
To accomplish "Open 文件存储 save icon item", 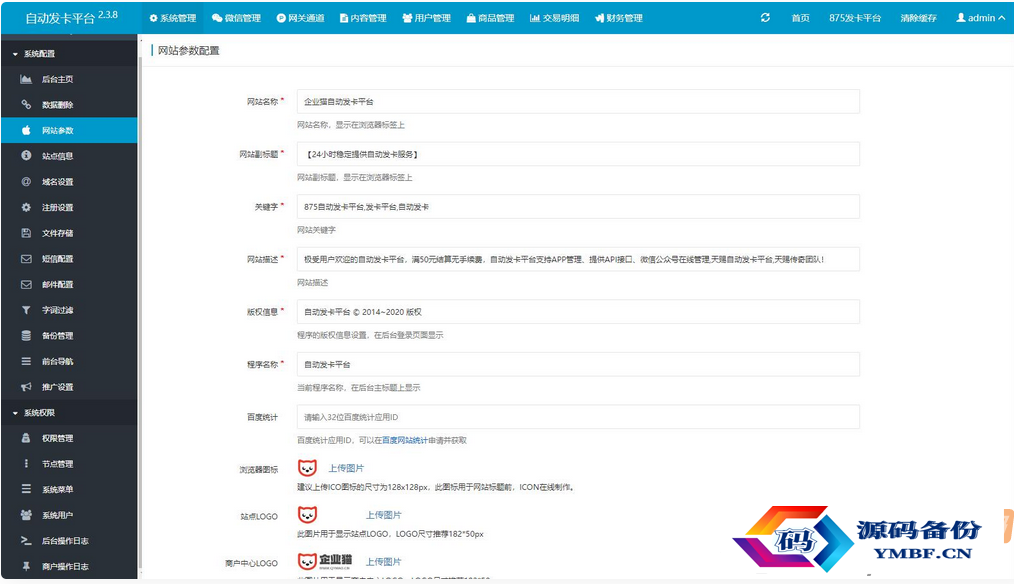I will [x=69, y=233].
